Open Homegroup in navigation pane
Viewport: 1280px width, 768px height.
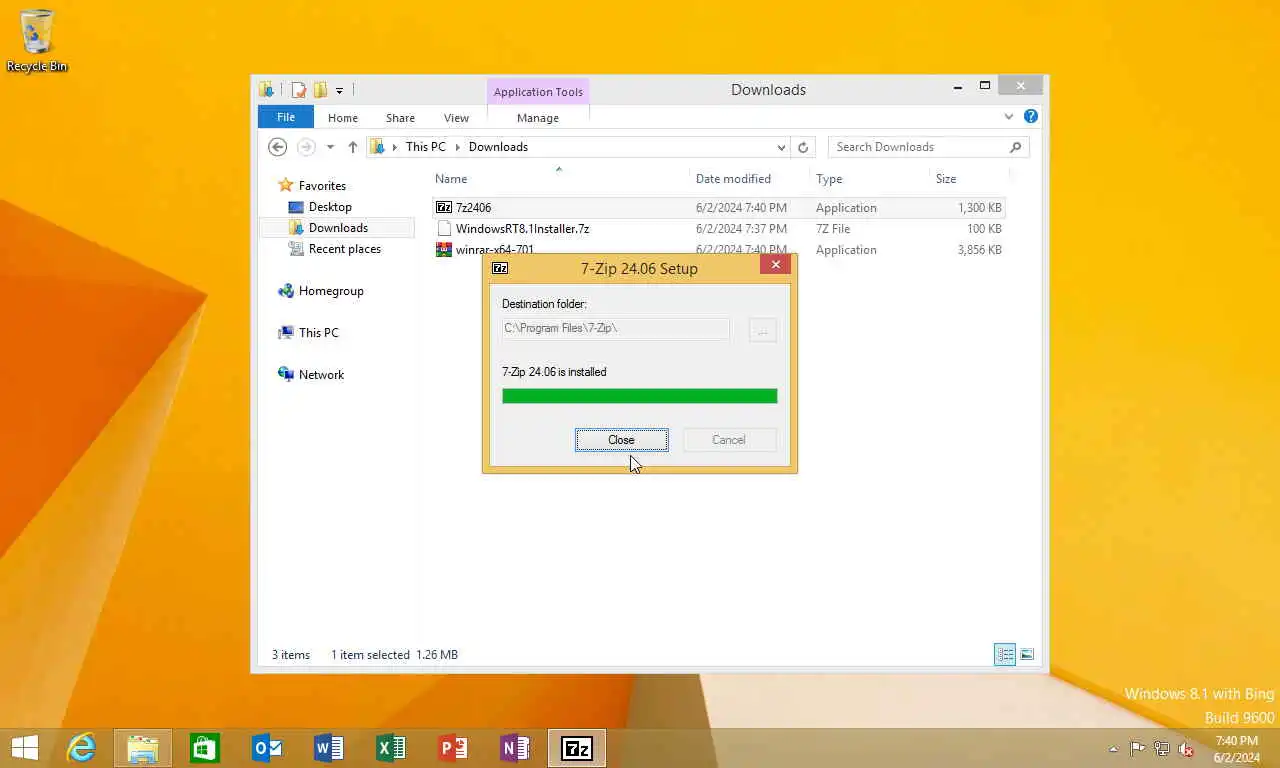(x=331, y=291)
